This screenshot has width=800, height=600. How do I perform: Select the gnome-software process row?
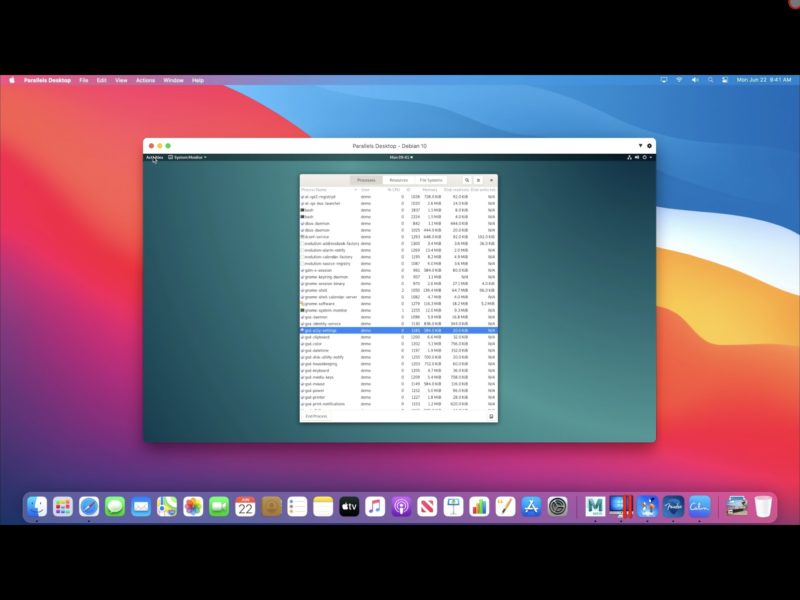(398, 304)
